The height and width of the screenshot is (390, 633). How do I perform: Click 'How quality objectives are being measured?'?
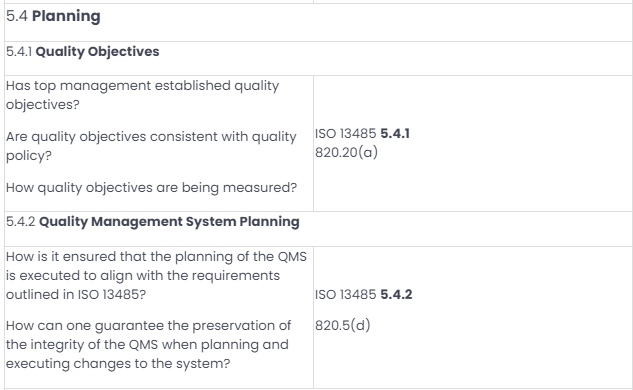coord(151,188)
